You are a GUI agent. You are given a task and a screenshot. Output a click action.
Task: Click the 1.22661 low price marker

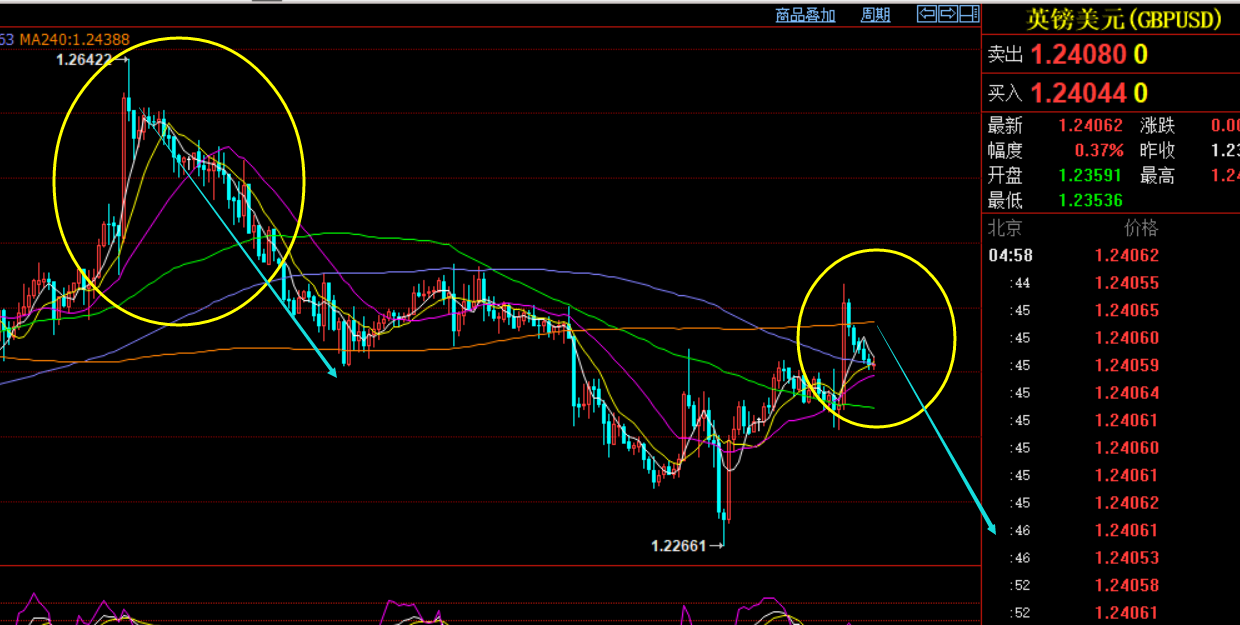pos(679,545)
